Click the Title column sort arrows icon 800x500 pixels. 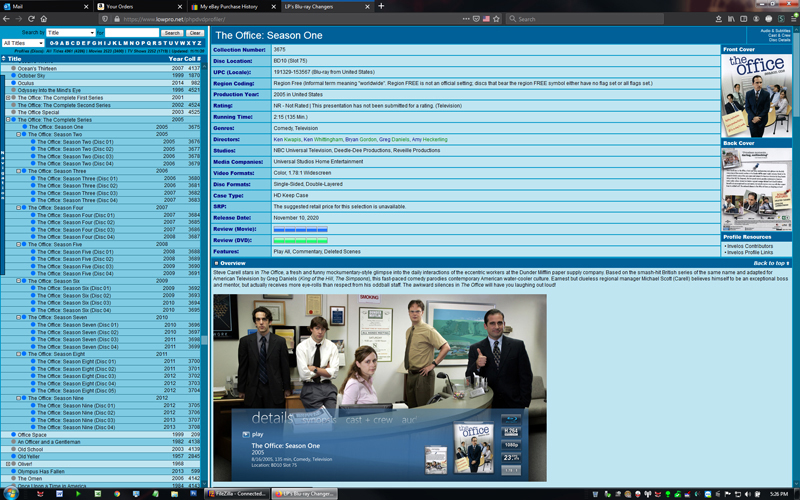pyautogui.click(x=4, y=59)
